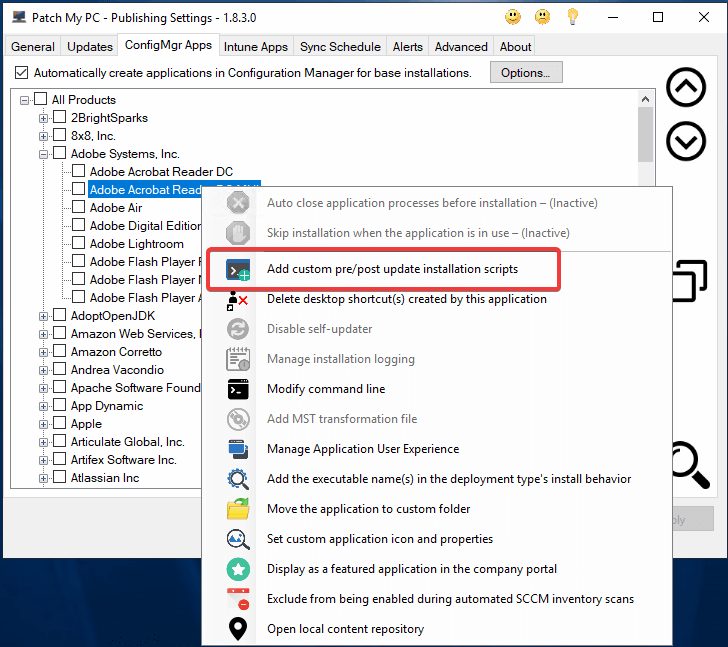
Task: Check the All Products checkbox
Action: click(x=41, y=99)
